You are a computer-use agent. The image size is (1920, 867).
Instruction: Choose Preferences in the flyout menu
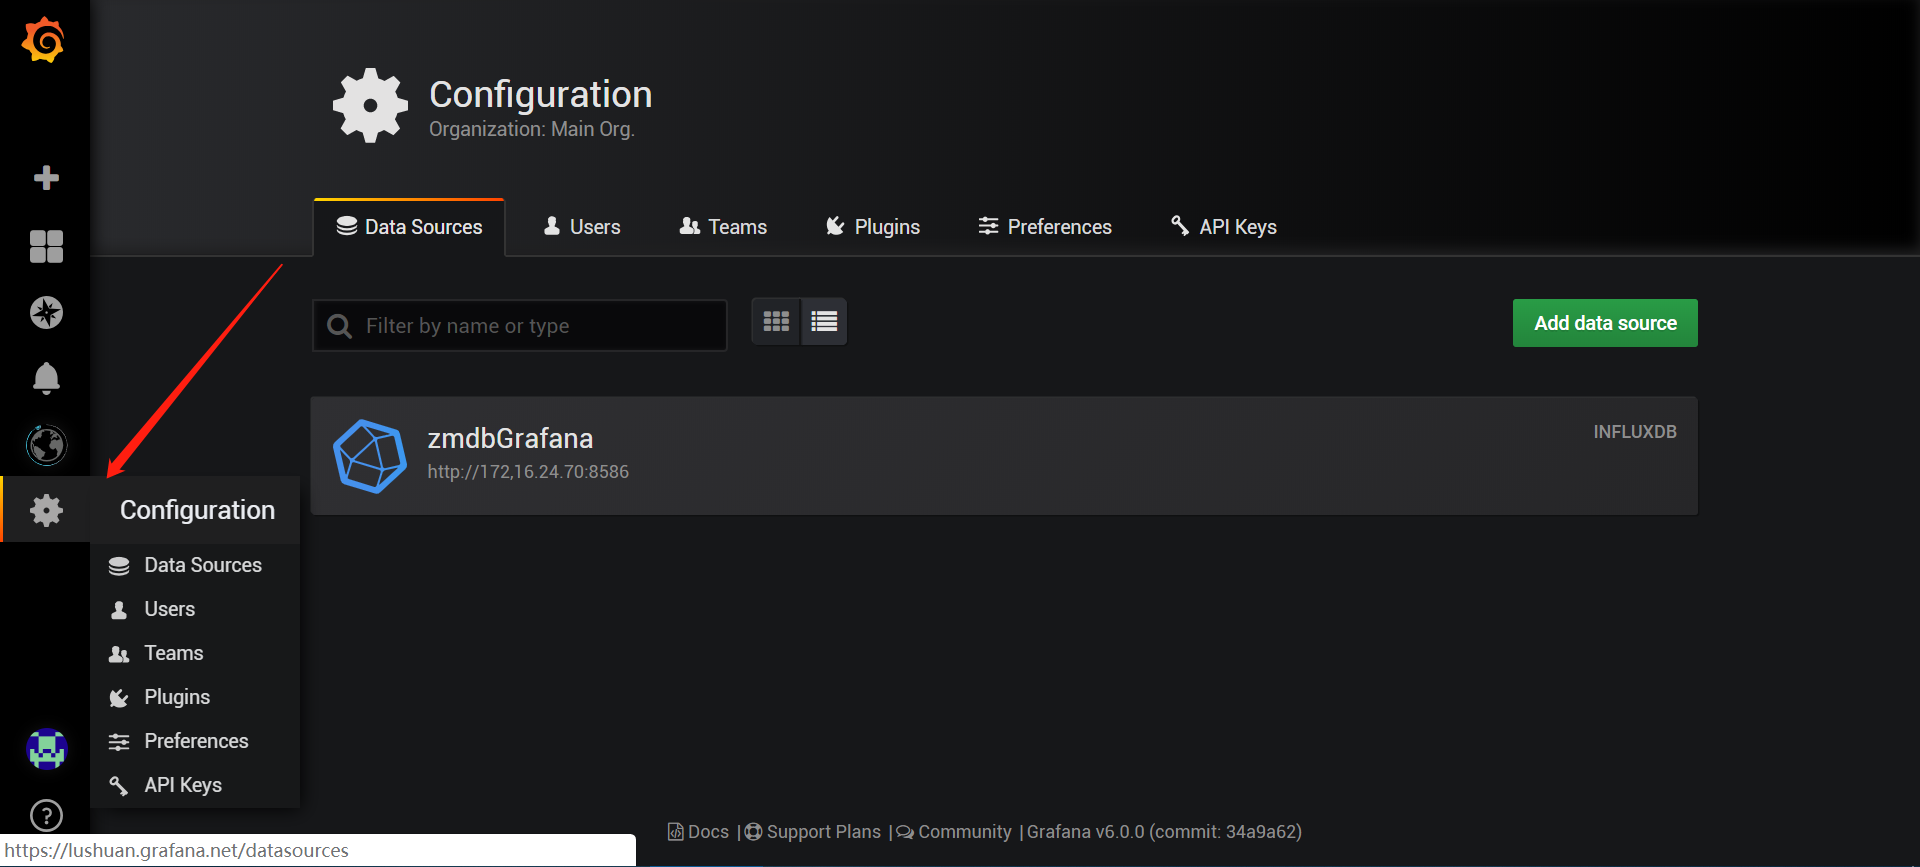(x=196, y=741)
